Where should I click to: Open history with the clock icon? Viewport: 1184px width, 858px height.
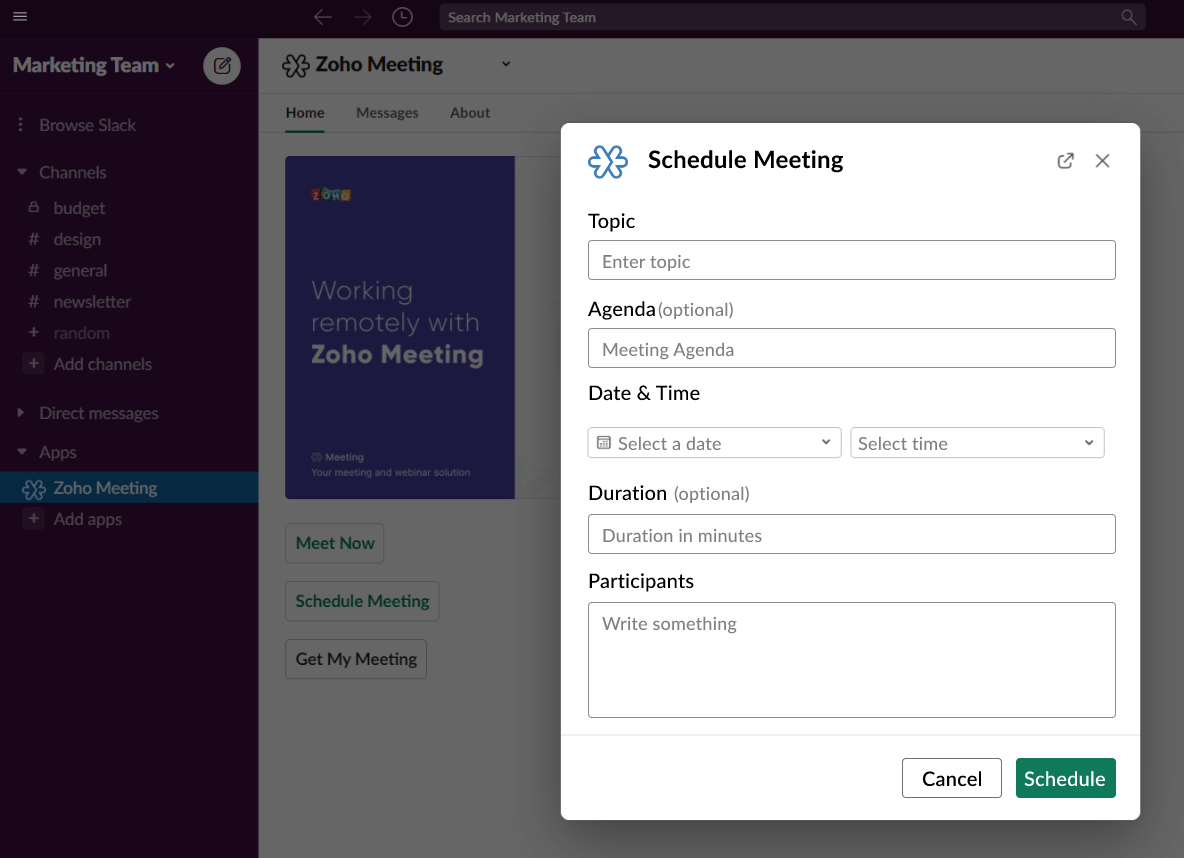[x=401, y=16]
